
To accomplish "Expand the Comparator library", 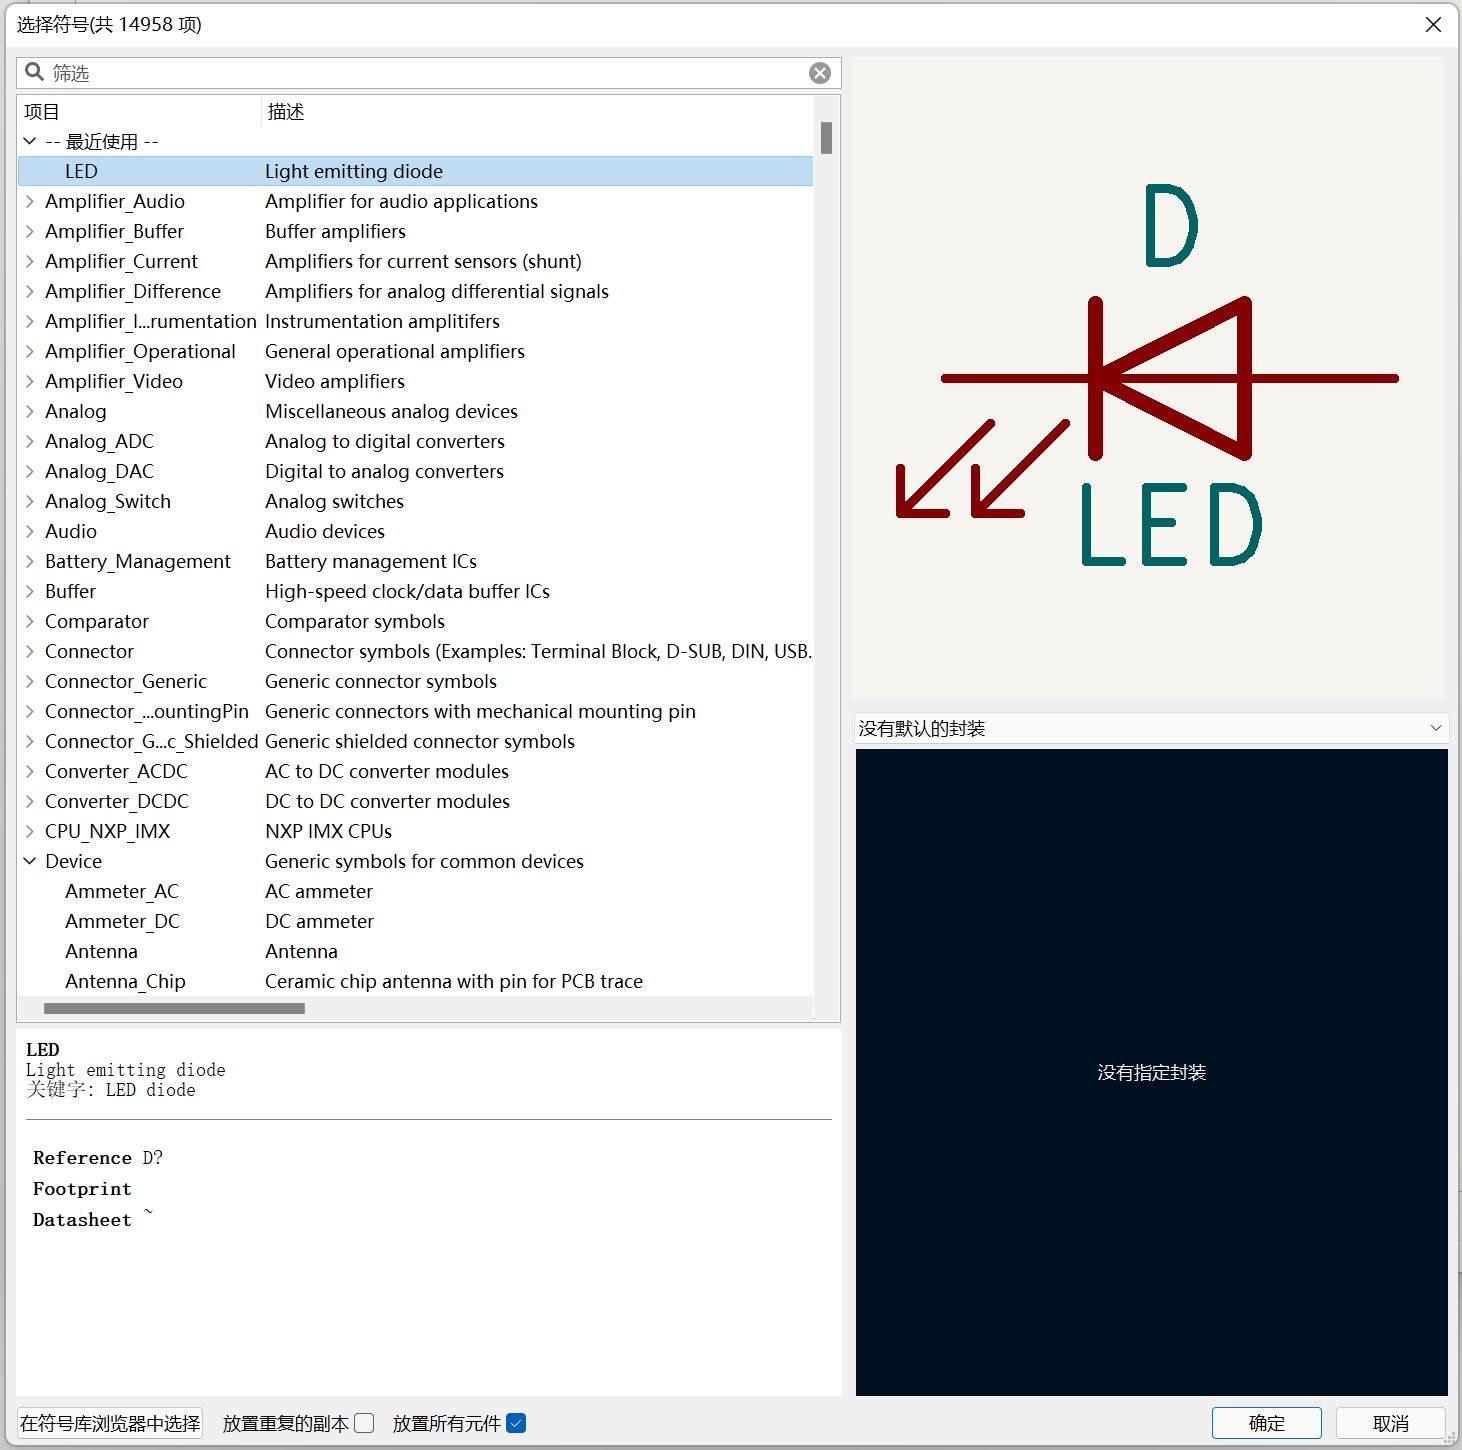I will pos(30,621).
